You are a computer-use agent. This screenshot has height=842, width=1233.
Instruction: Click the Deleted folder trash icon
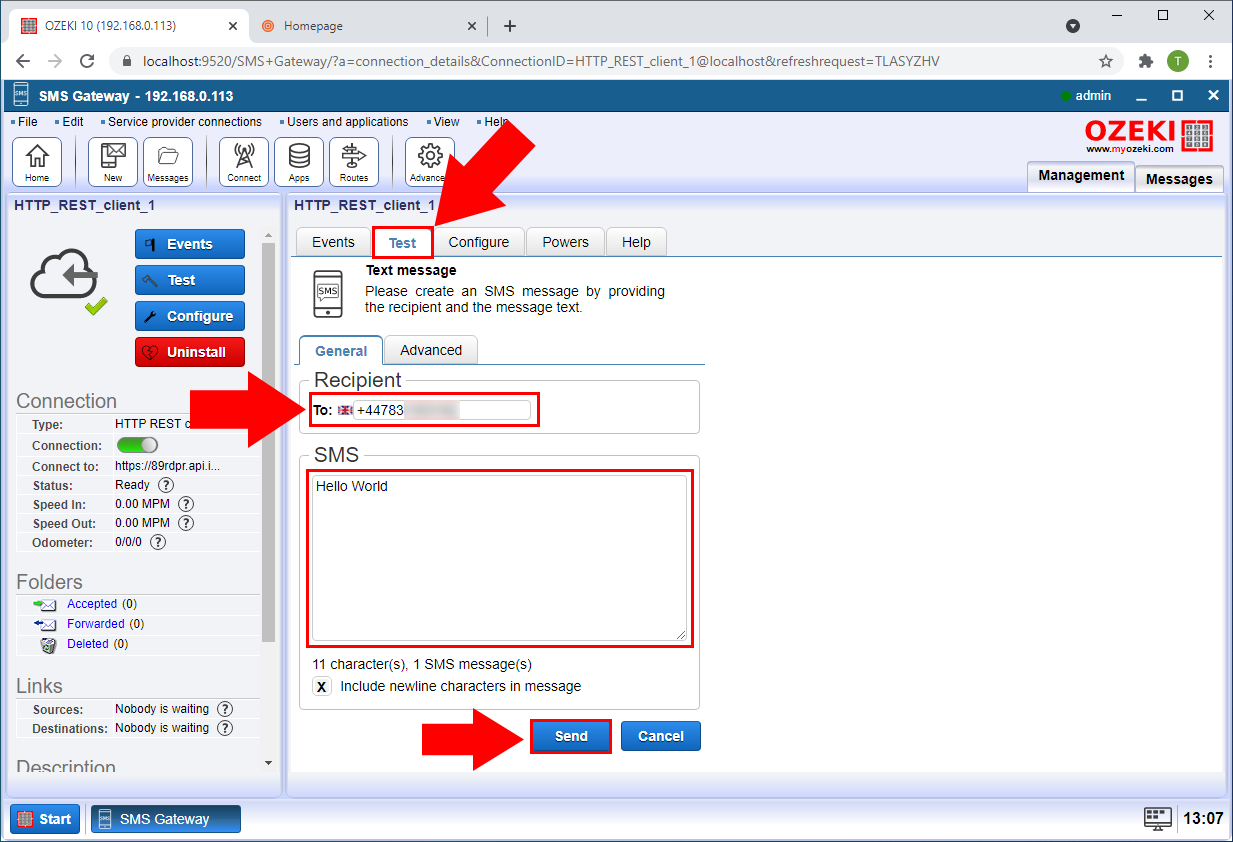point(48,644)
